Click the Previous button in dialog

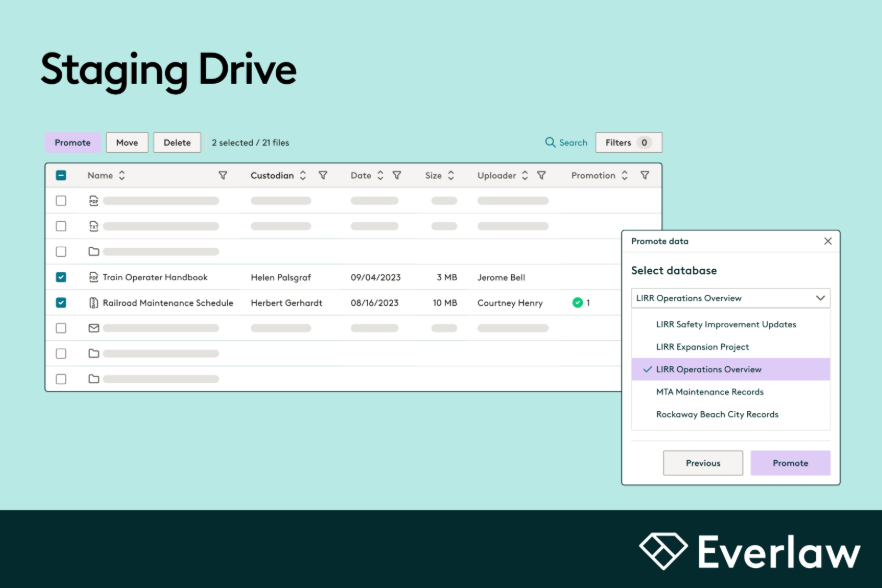pyautogui.click(x=703, y=463)
